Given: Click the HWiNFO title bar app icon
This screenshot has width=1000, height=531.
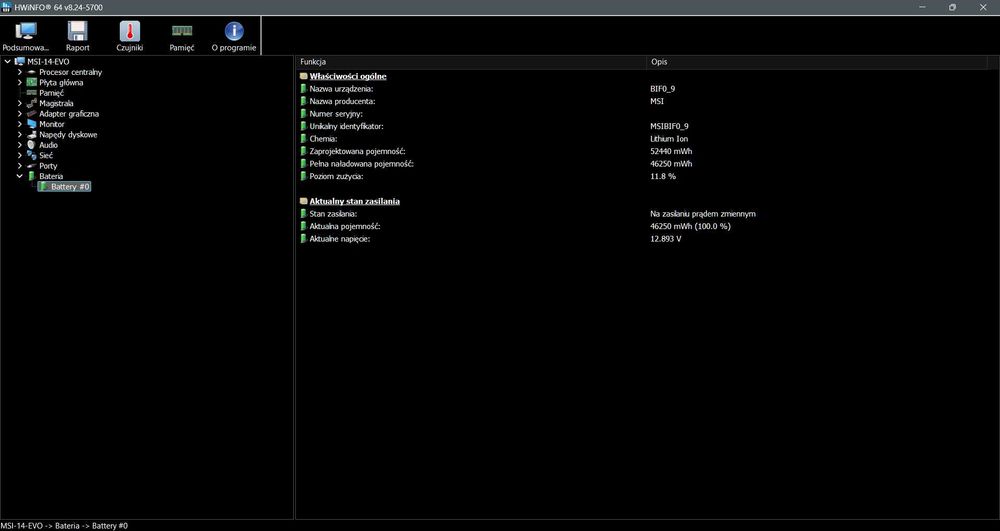Looking at the screenshot, I should tap(6, 7).
